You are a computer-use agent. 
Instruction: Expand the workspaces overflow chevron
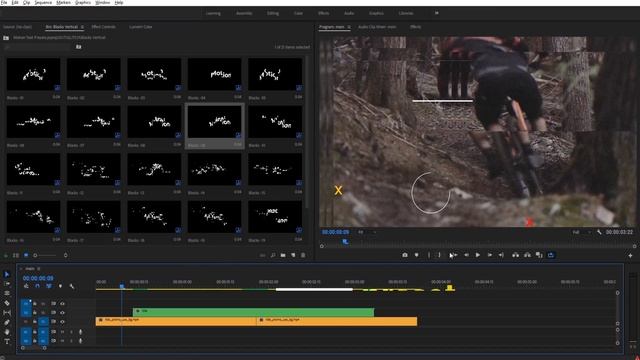(436, 13)
